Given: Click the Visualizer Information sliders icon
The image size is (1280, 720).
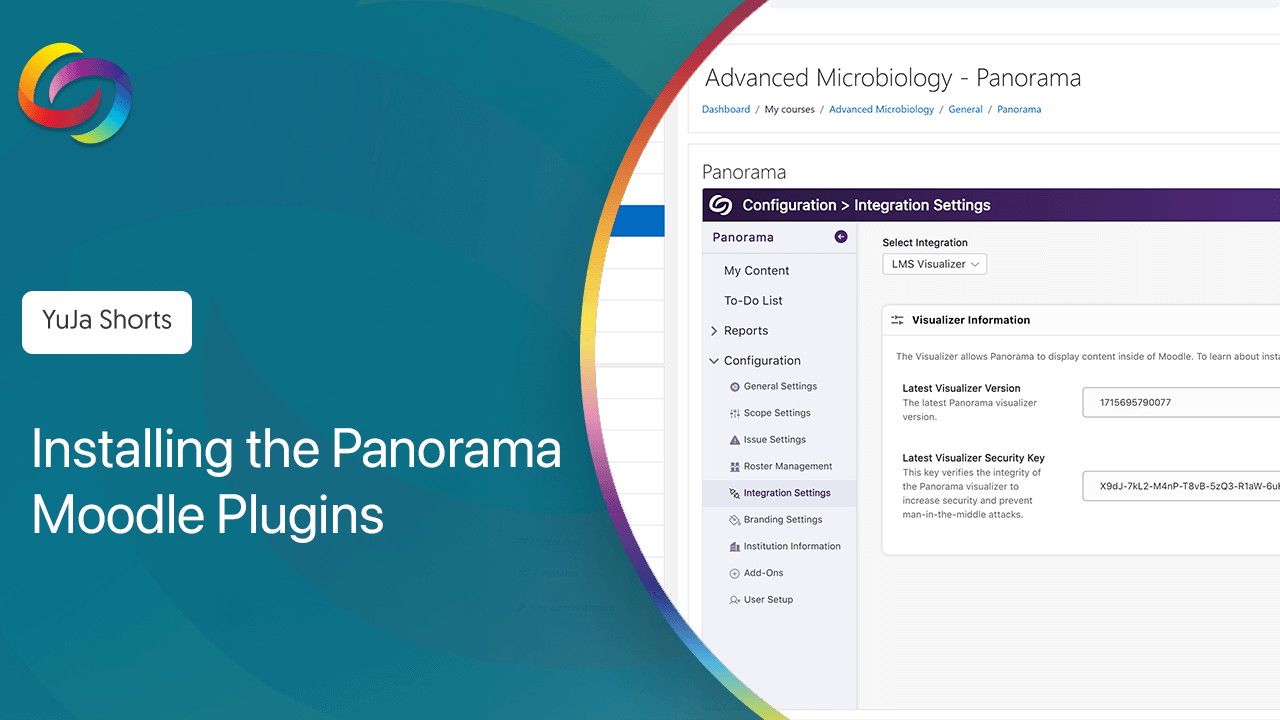Looking at the screenshot, I should (x=897, y=320).
